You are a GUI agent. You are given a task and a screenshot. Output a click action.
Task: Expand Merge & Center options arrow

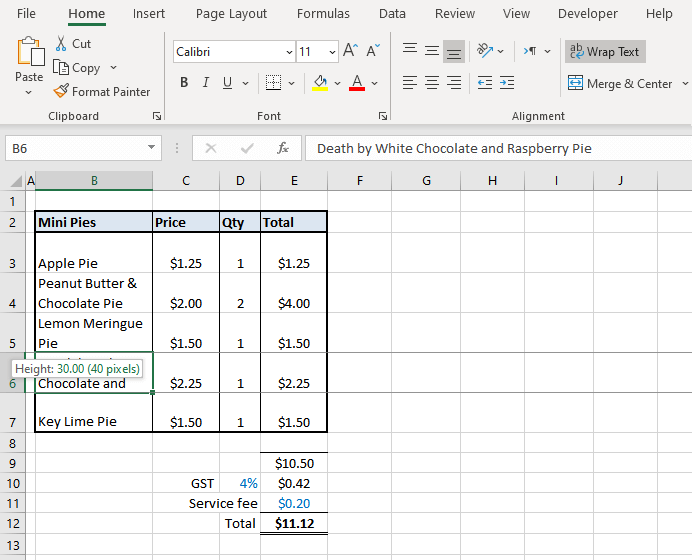click(x=685, y=83)
